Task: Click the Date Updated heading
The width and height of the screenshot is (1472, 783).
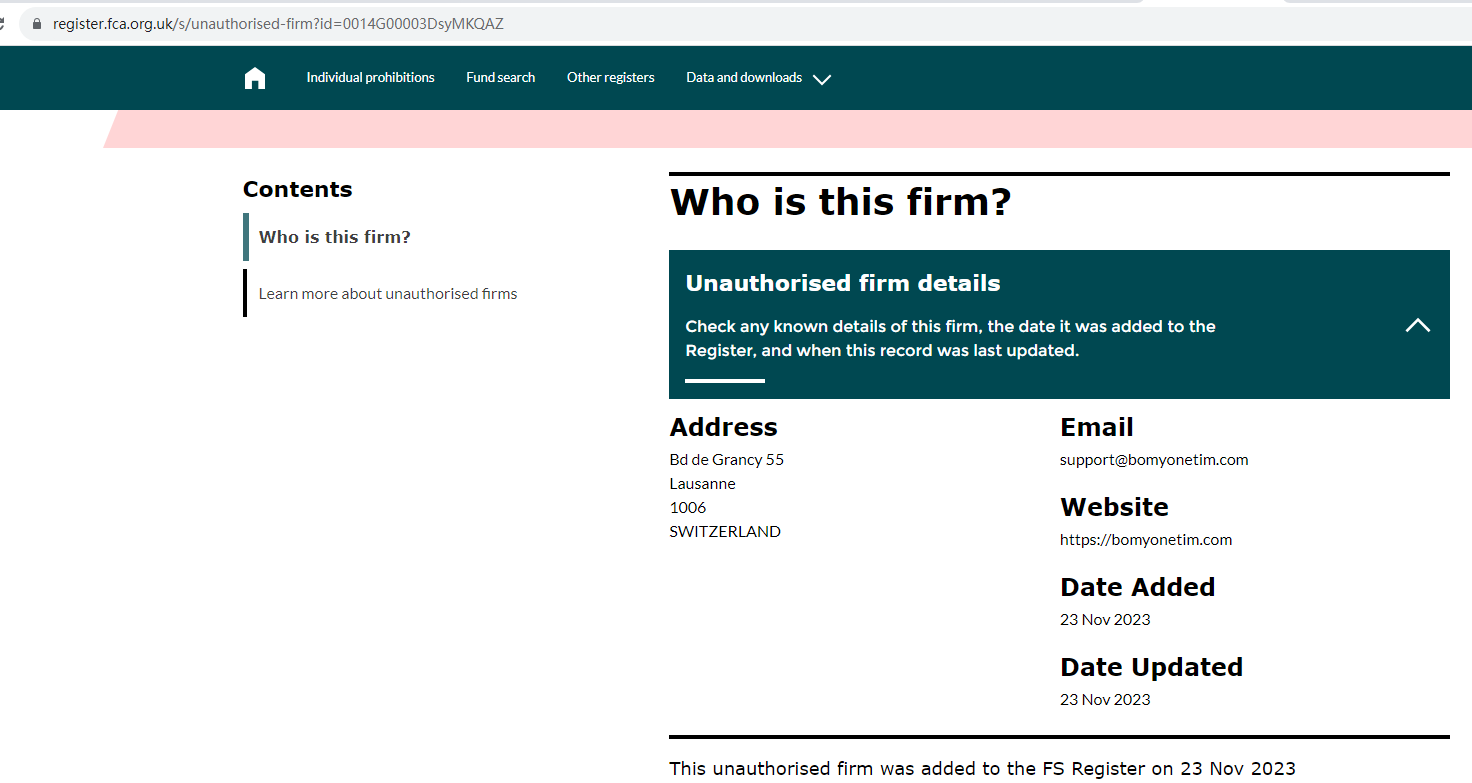Action: pos(1151,667)
